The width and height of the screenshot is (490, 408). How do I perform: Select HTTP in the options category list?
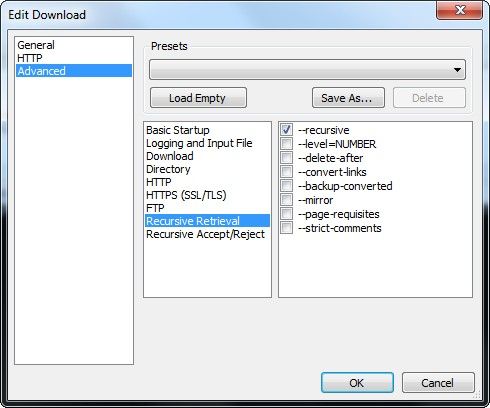pyautogui.click(x=207, y=182)
